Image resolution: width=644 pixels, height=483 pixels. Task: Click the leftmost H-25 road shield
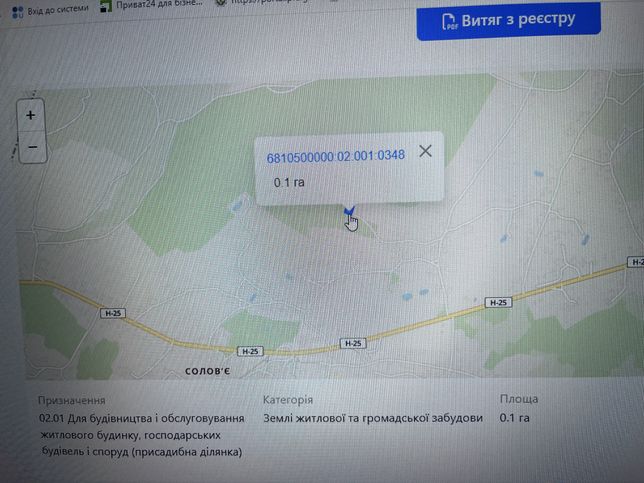[x=113, y=313]
